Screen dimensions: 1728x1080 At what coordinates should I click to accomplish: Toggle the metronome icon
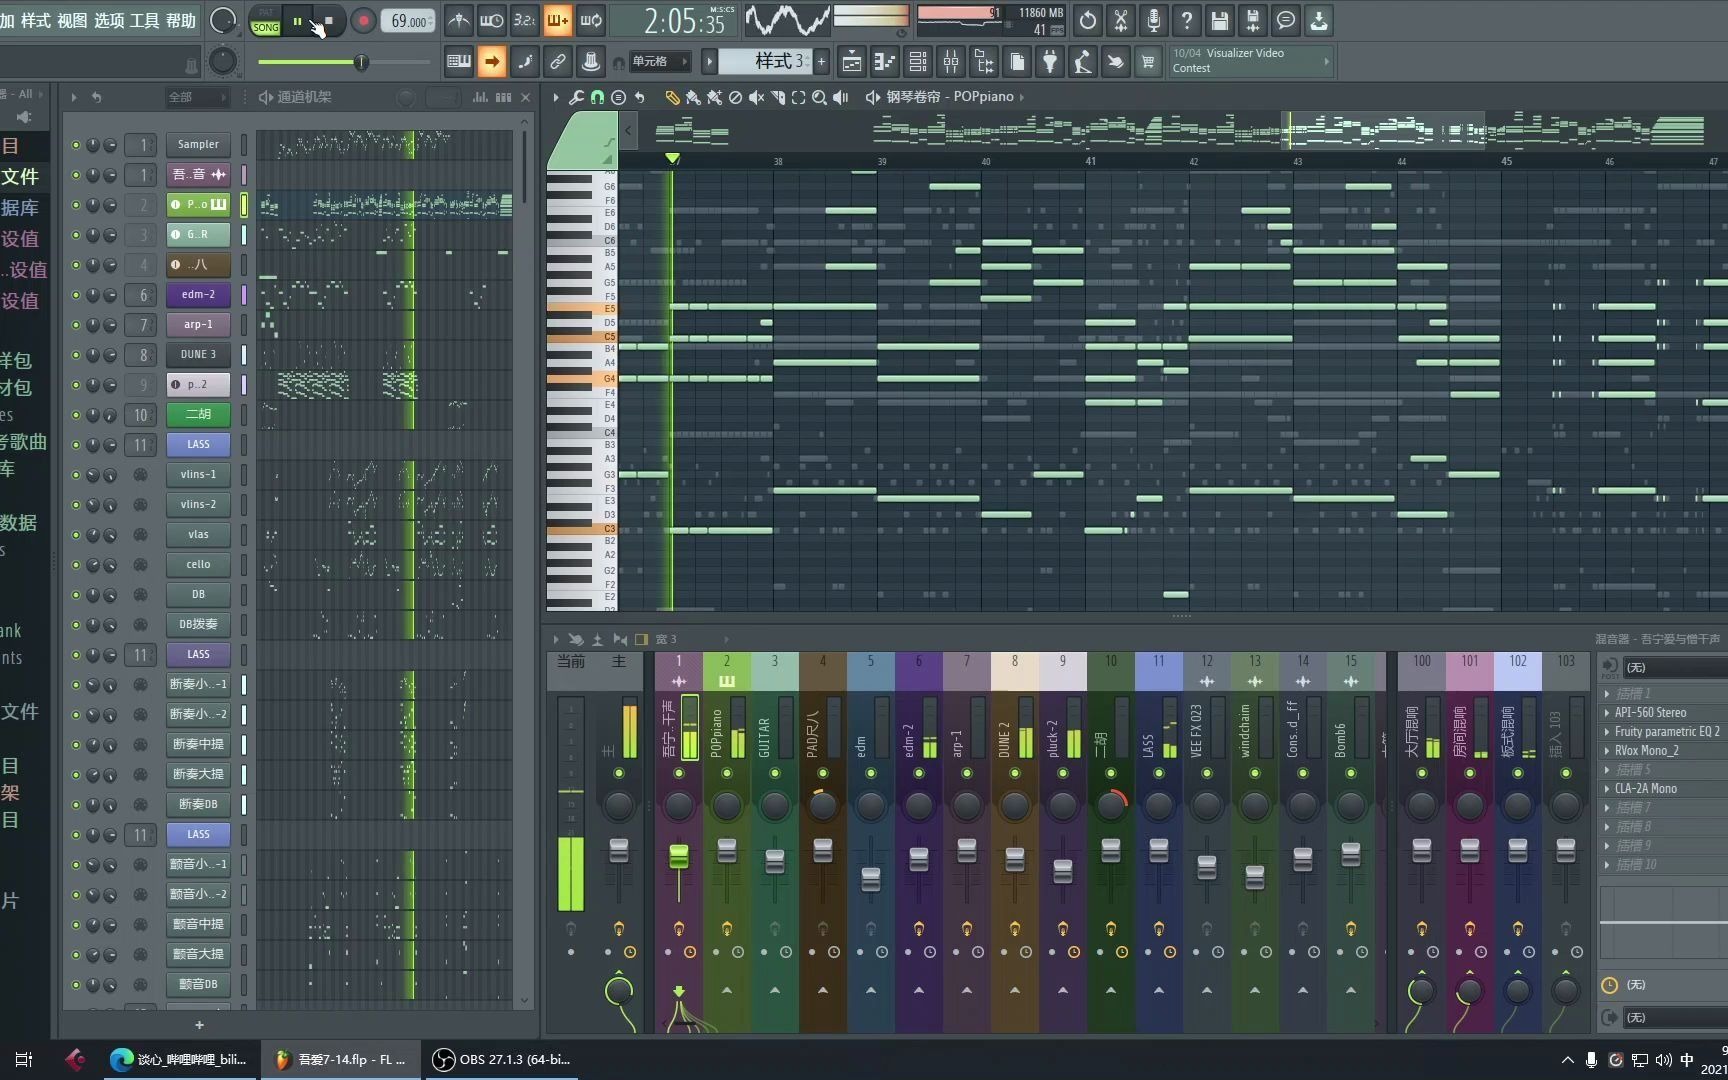[458, 20]
